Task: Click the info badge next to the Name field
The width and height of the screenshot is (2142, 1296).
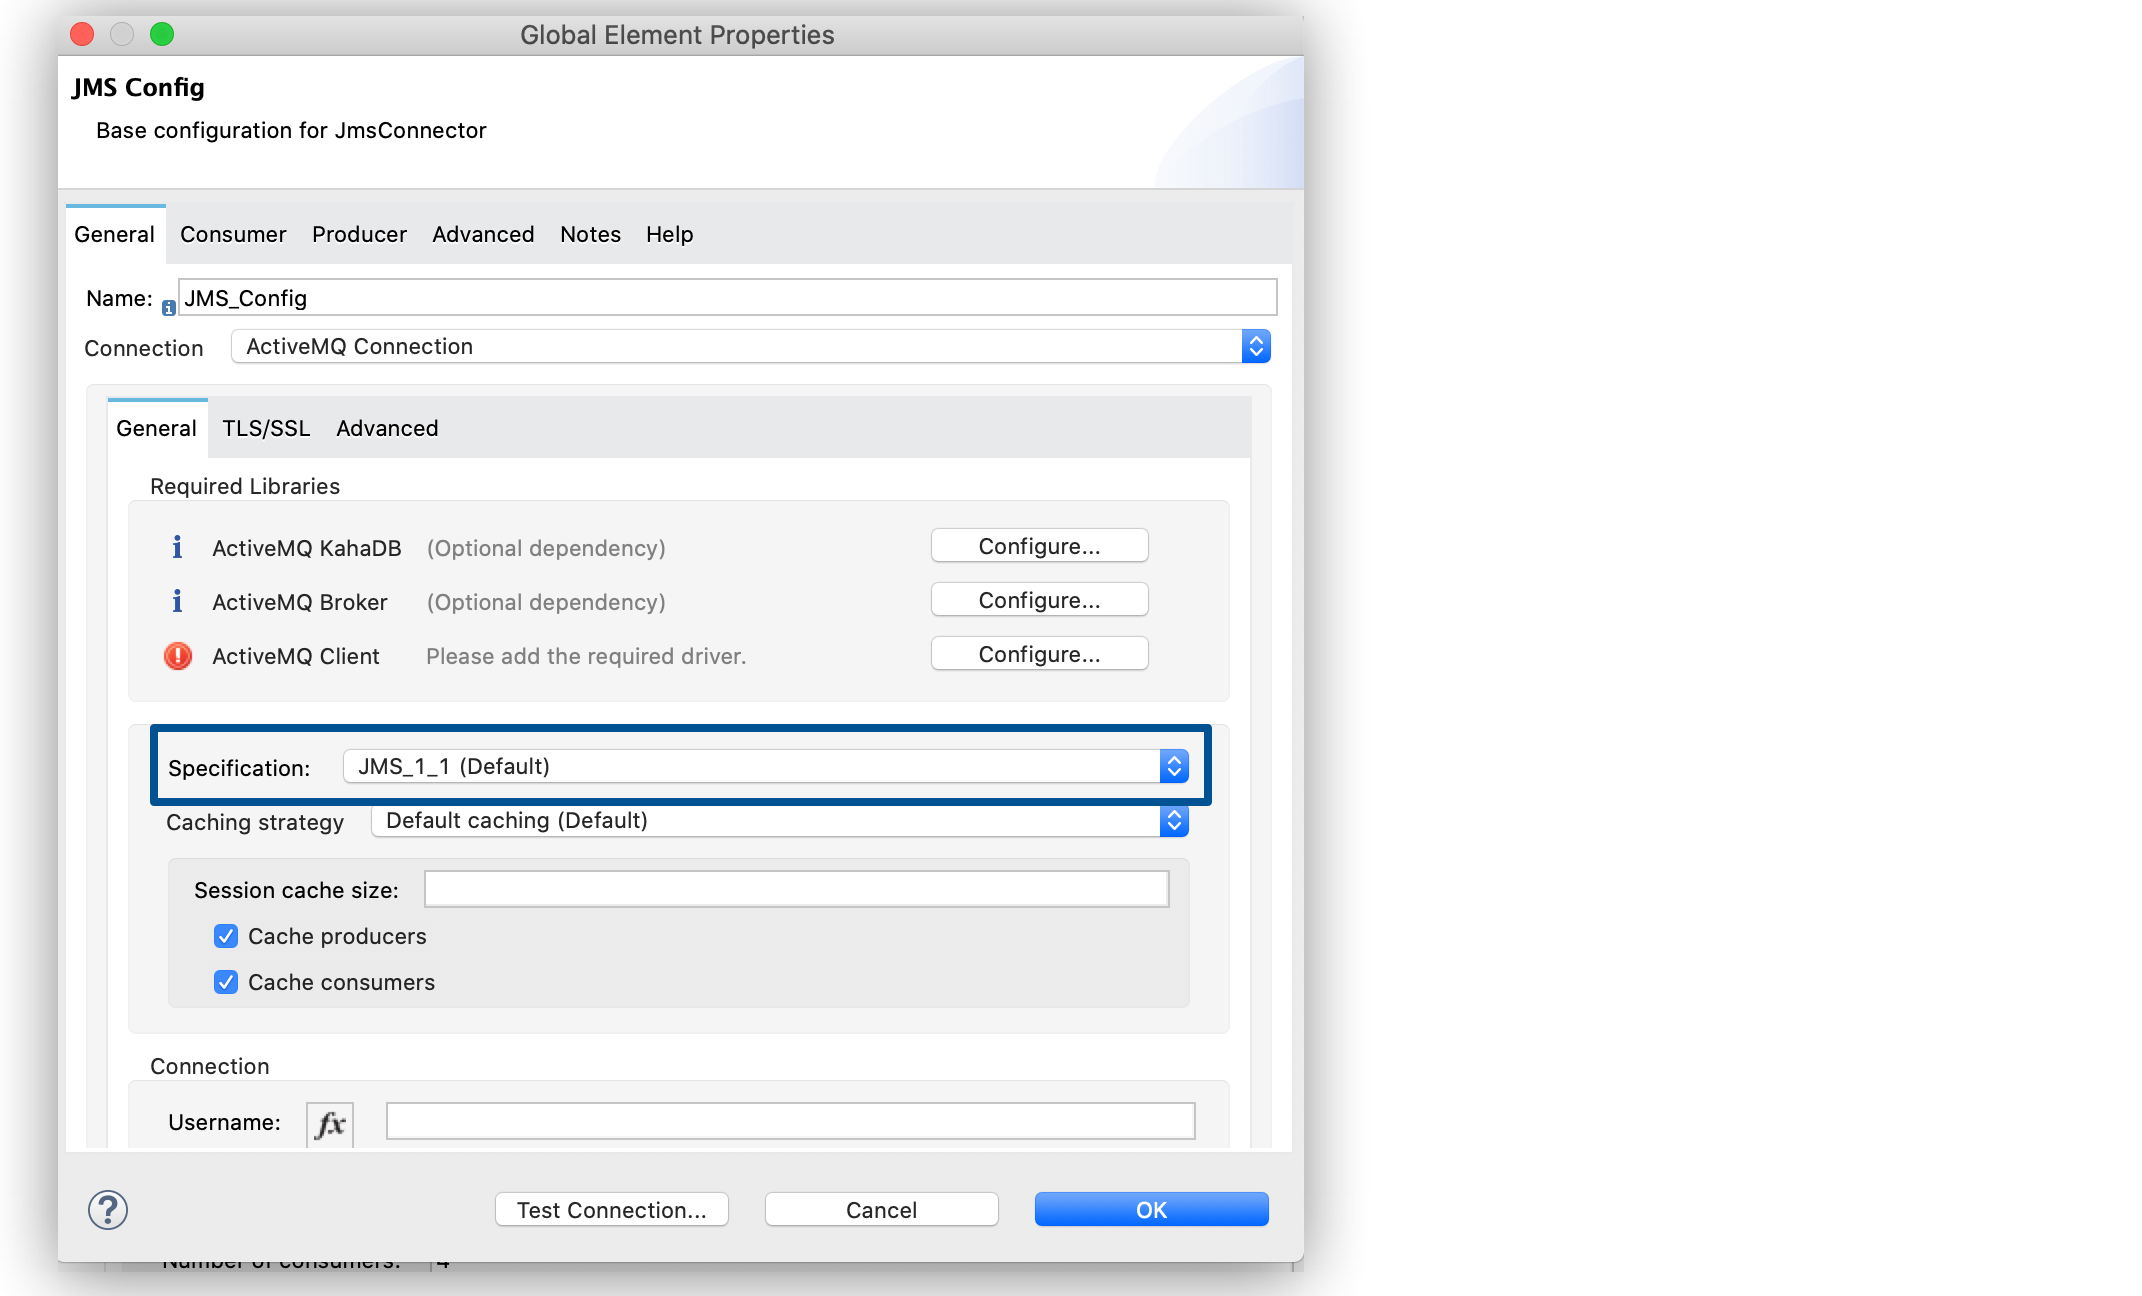Action: pos(167,306)
